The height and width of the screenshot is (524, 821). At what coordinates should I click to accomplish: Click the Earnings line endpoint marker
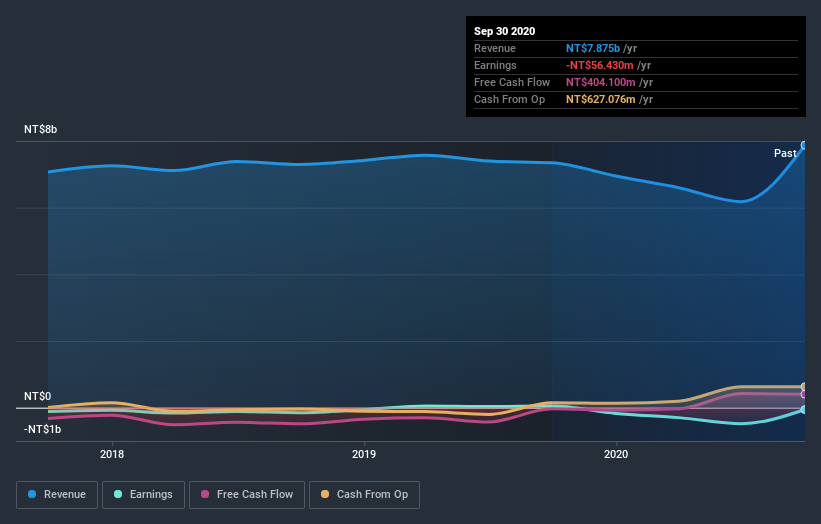click(x=804, y=409)
